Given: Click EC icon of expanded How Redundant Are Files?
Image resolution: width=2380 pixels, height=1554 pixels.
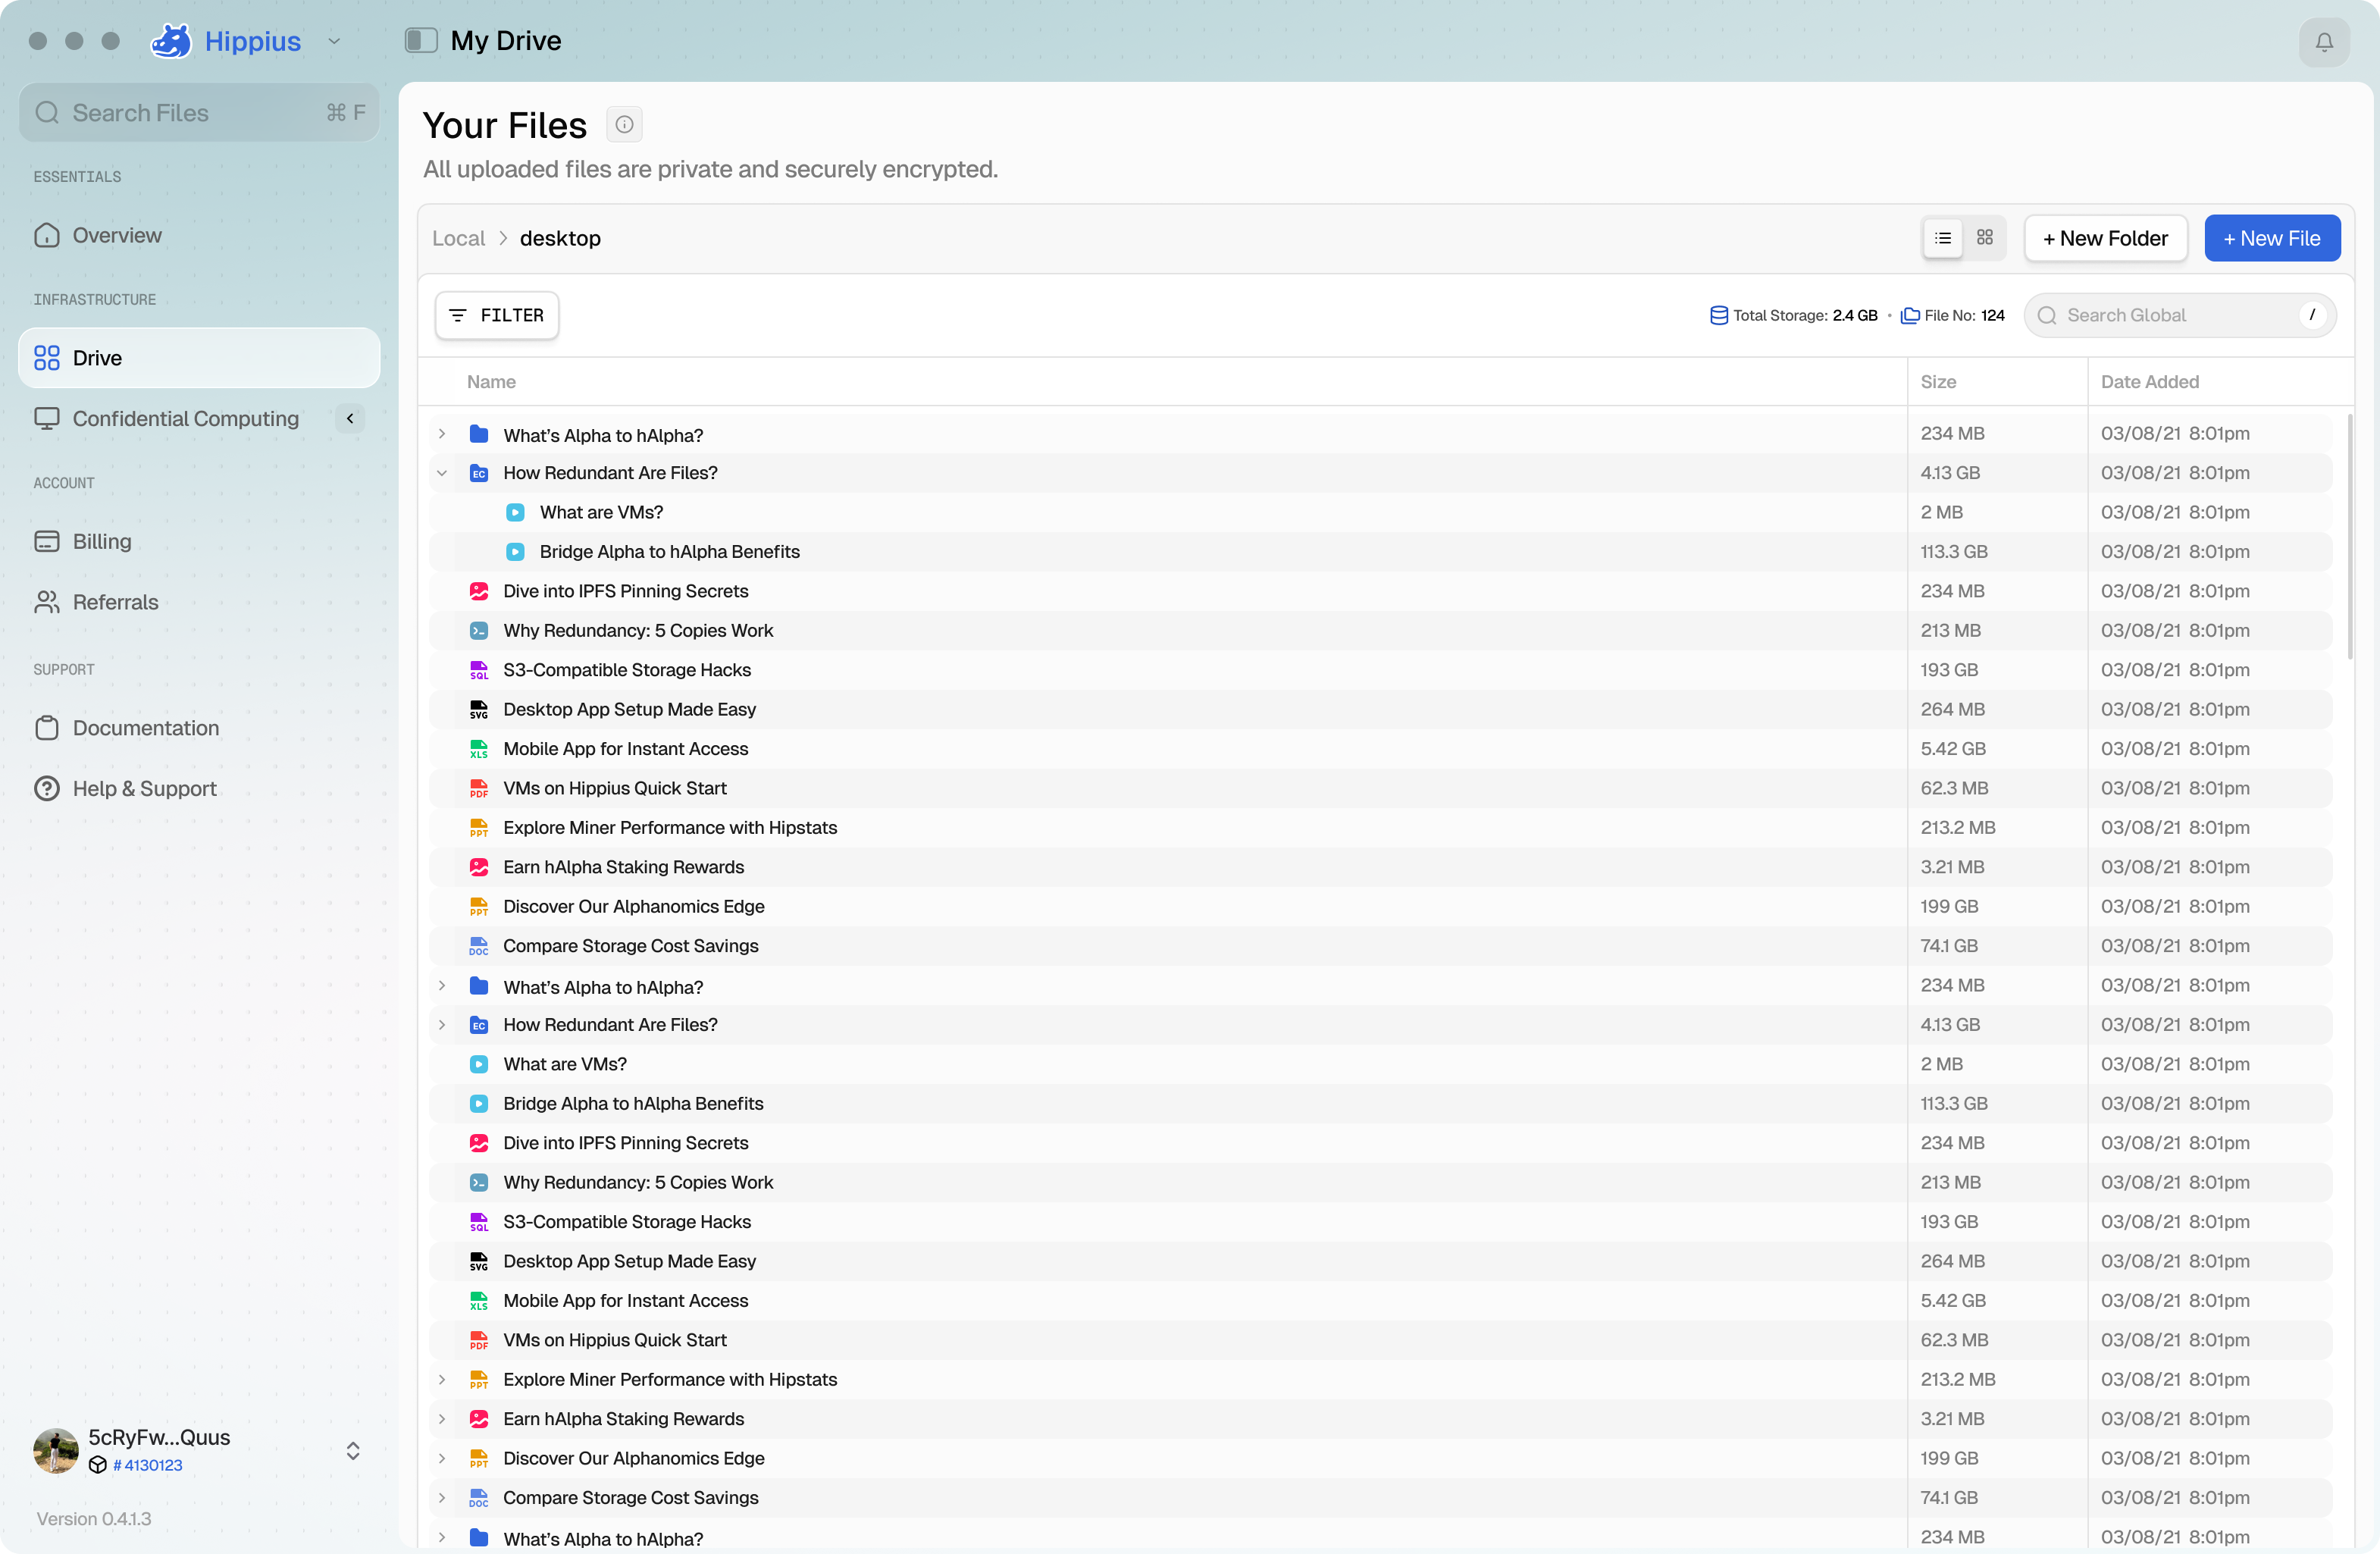Looking at the screenshot, I should [479, 473].
